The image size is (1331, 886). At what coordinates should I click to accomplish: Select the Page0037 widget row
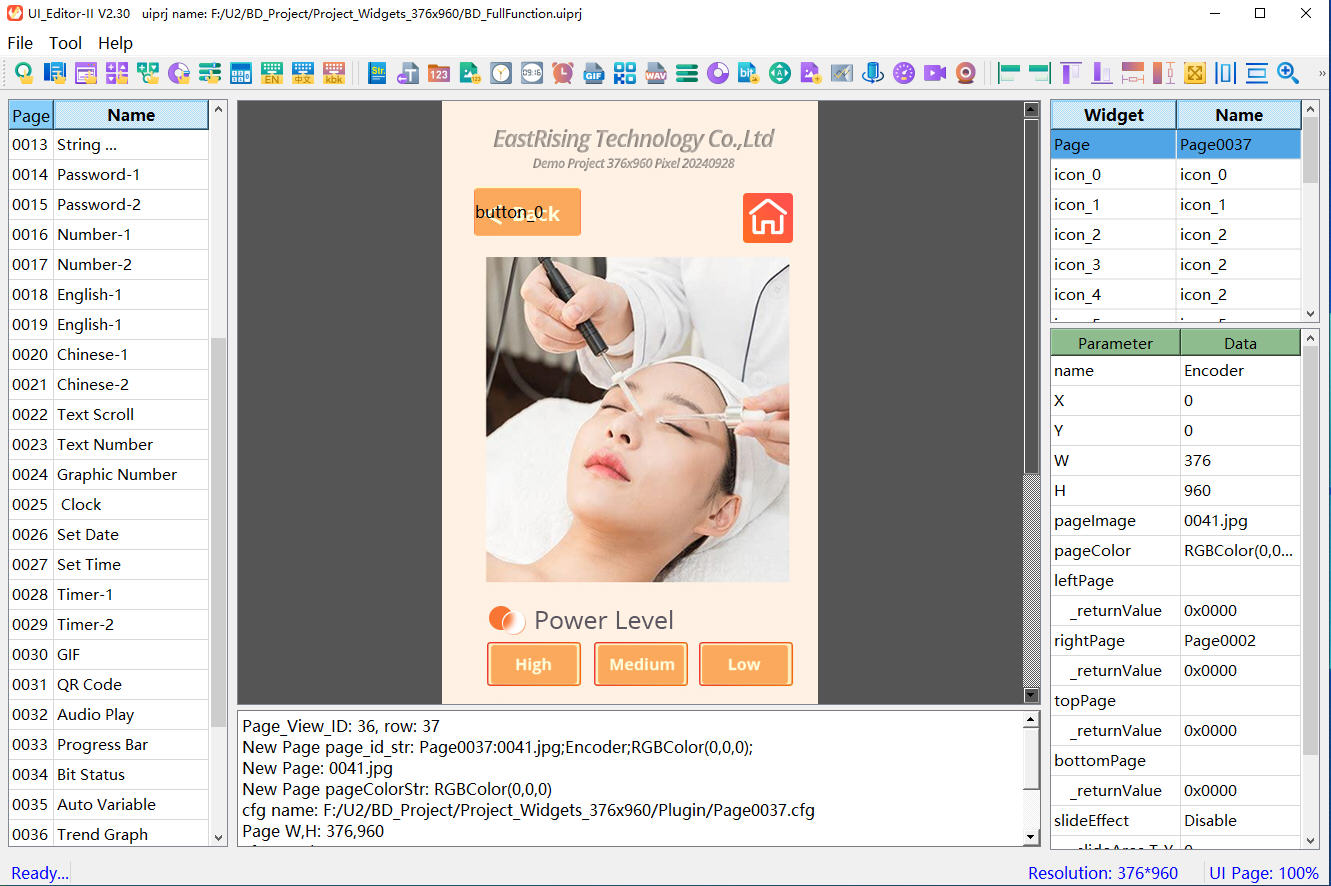pyautogui.click(x=1176, y=144)
